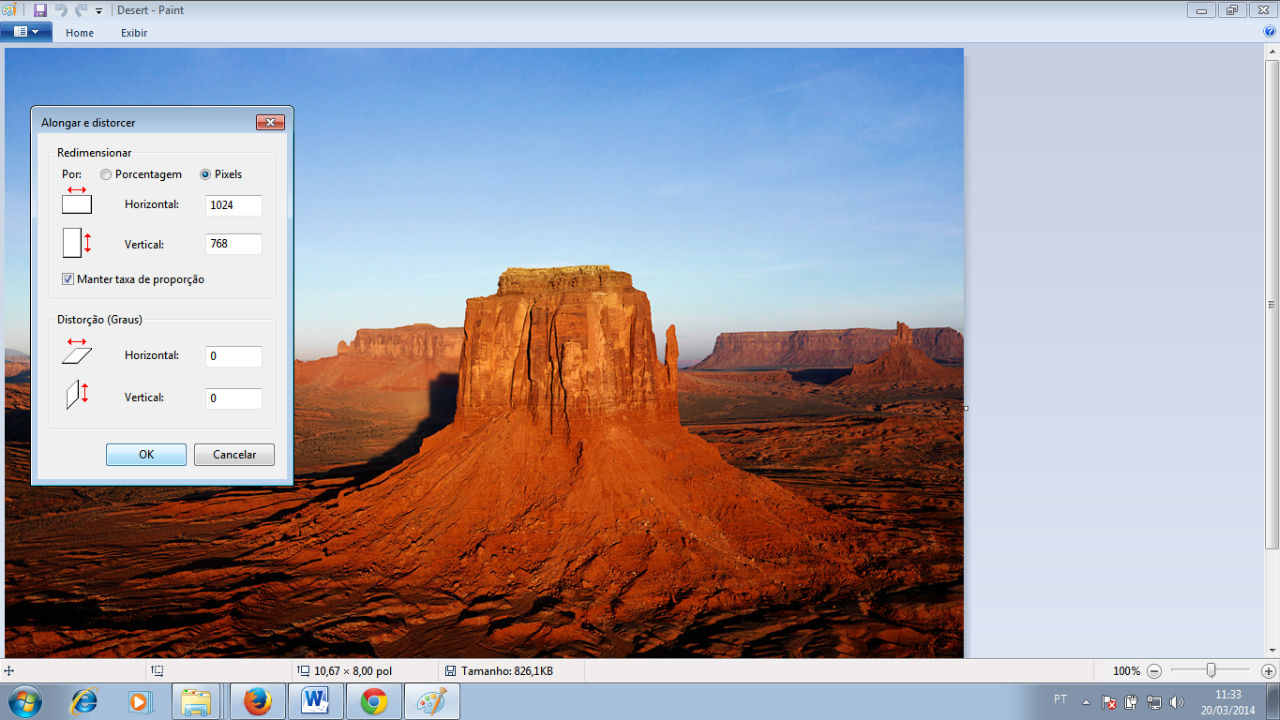
Task: Open the Customize Quick Access Toolbar arrow
Action: click(99, 11)
